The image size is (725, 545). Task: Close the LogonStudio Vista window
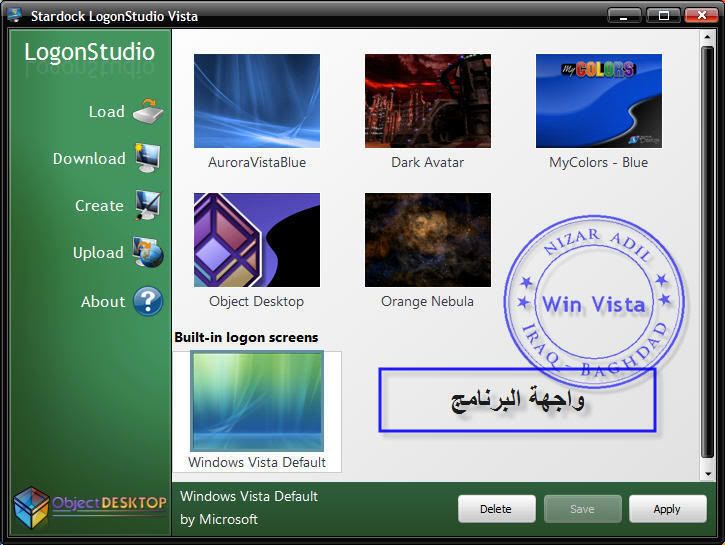tap(701, 15)
